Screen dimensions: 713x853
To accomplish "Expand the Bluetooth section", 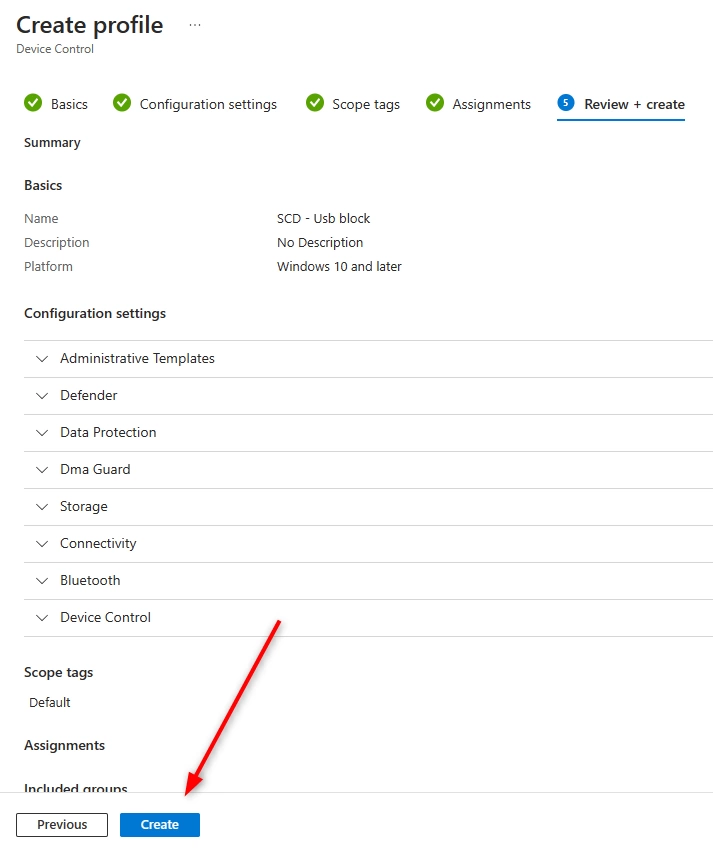I will 41,580.
